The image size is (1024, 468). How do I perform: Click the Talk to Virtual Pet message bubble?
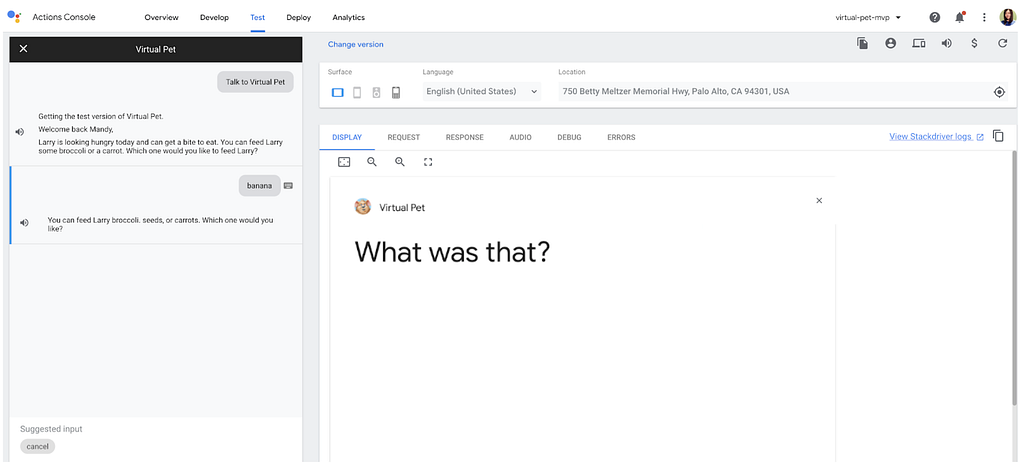pos(255,82)
